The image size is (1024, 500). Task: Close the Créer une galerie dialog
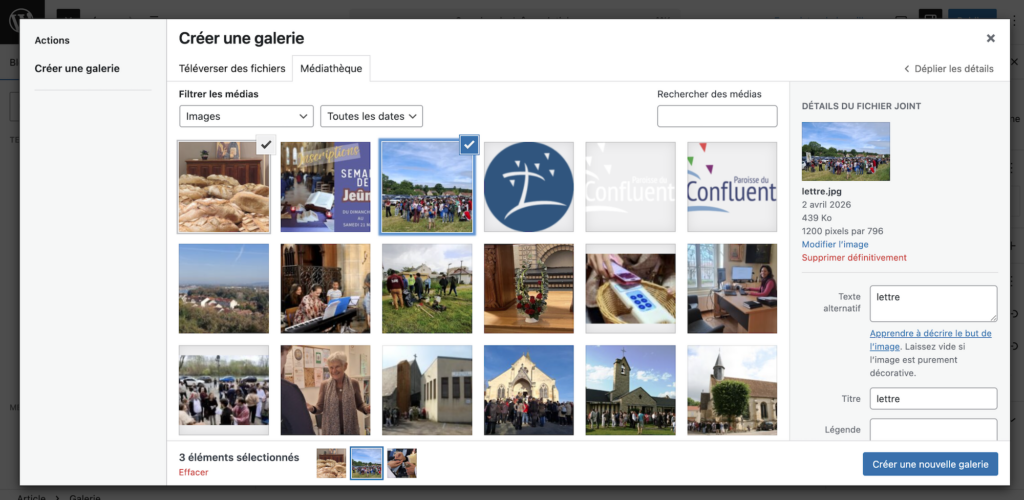(x=990, y=39)
